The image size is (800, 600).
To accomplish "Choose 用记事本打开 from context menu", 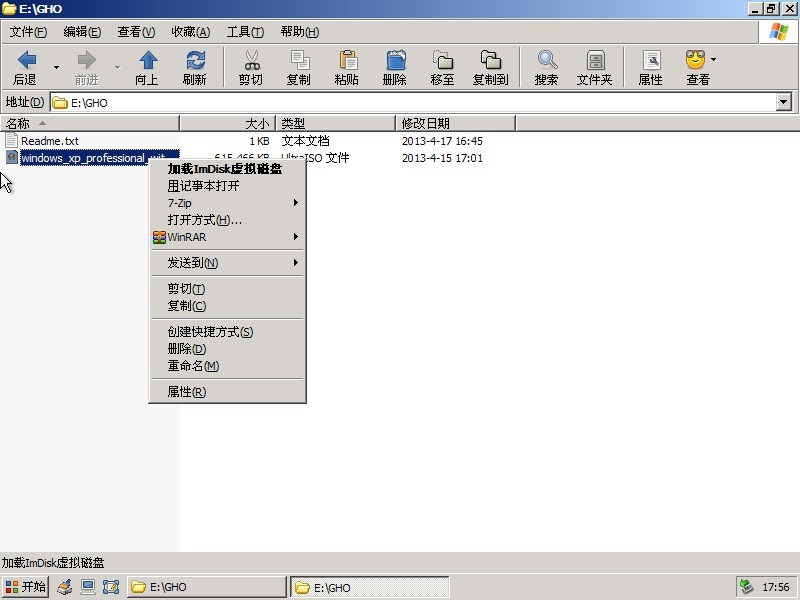I will coord(228,186).
